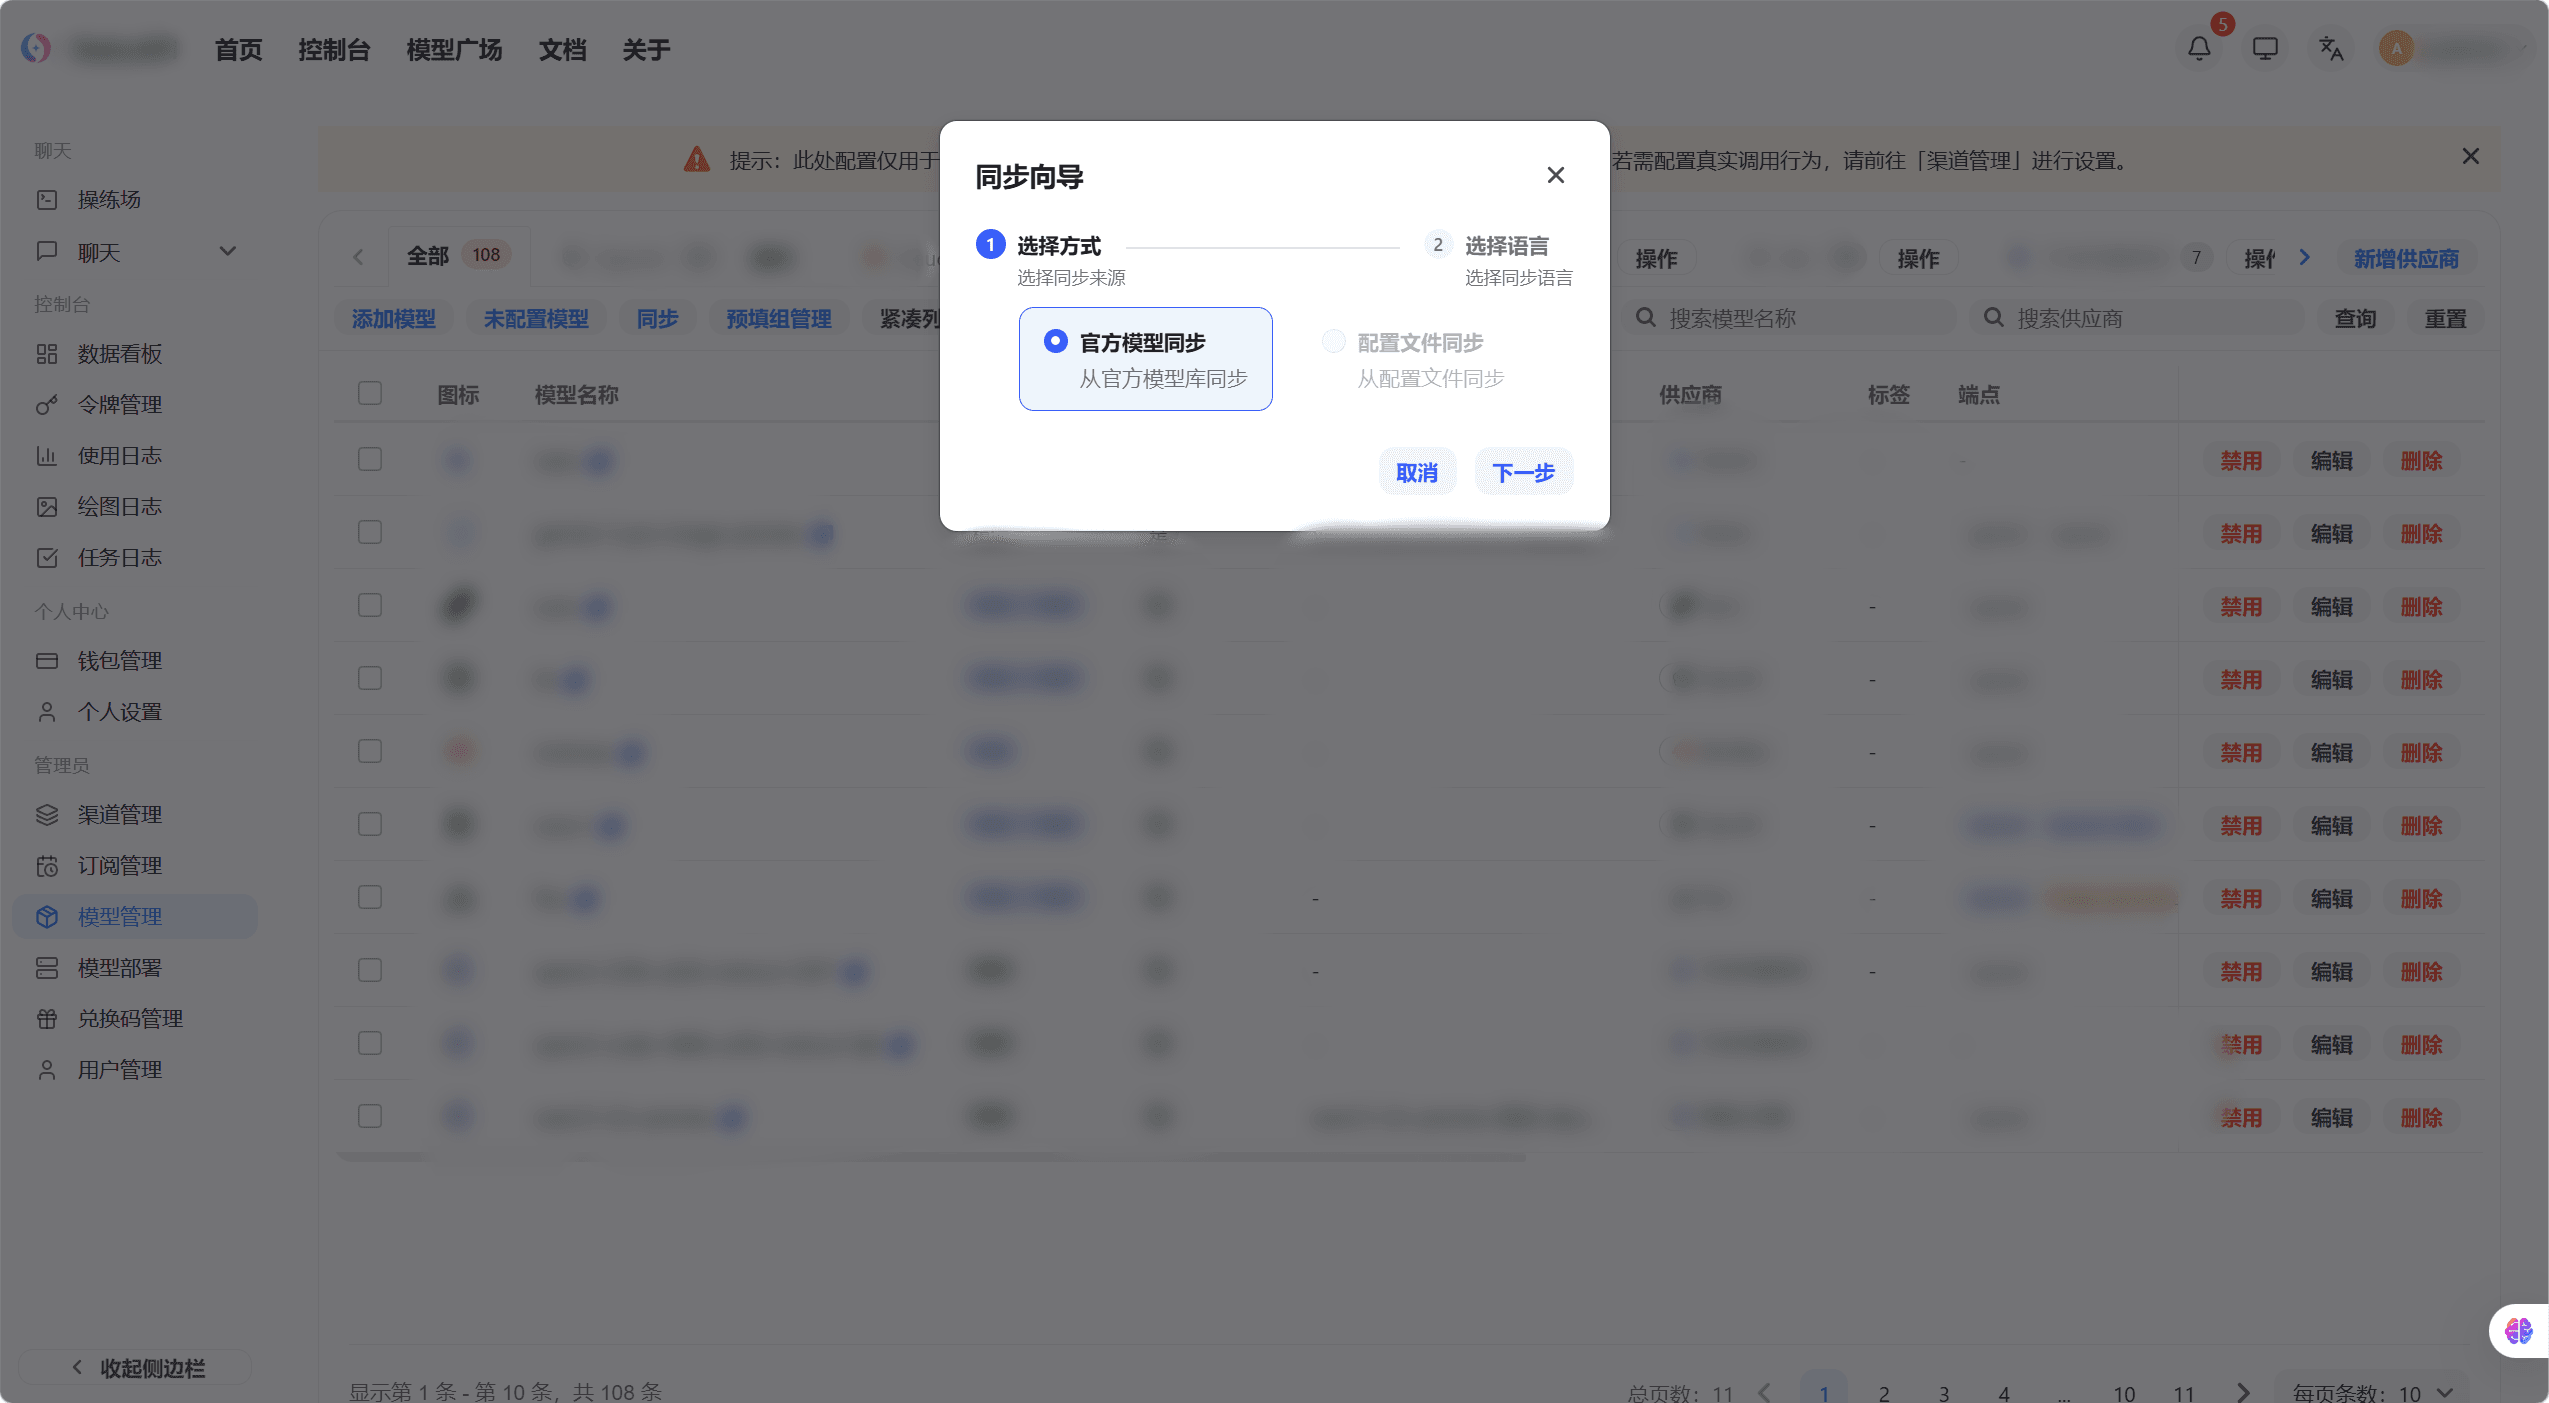Jump to page 4 in pagination

(x=2002, y=1391)
